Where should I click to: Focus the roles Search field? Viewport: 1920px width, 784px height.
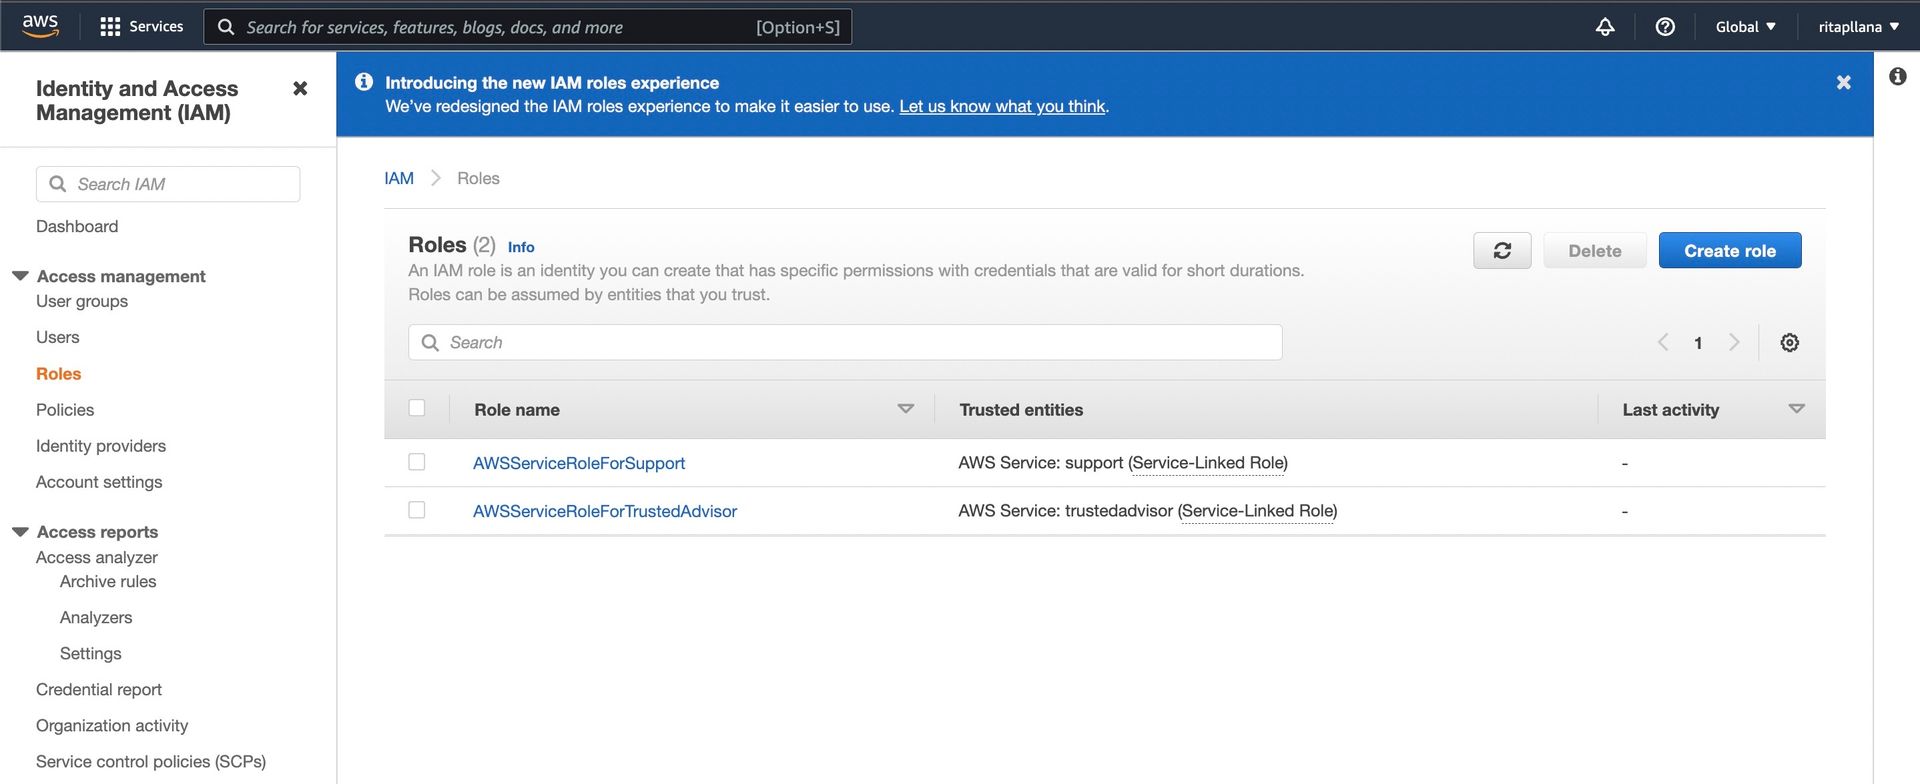point(845,342)
